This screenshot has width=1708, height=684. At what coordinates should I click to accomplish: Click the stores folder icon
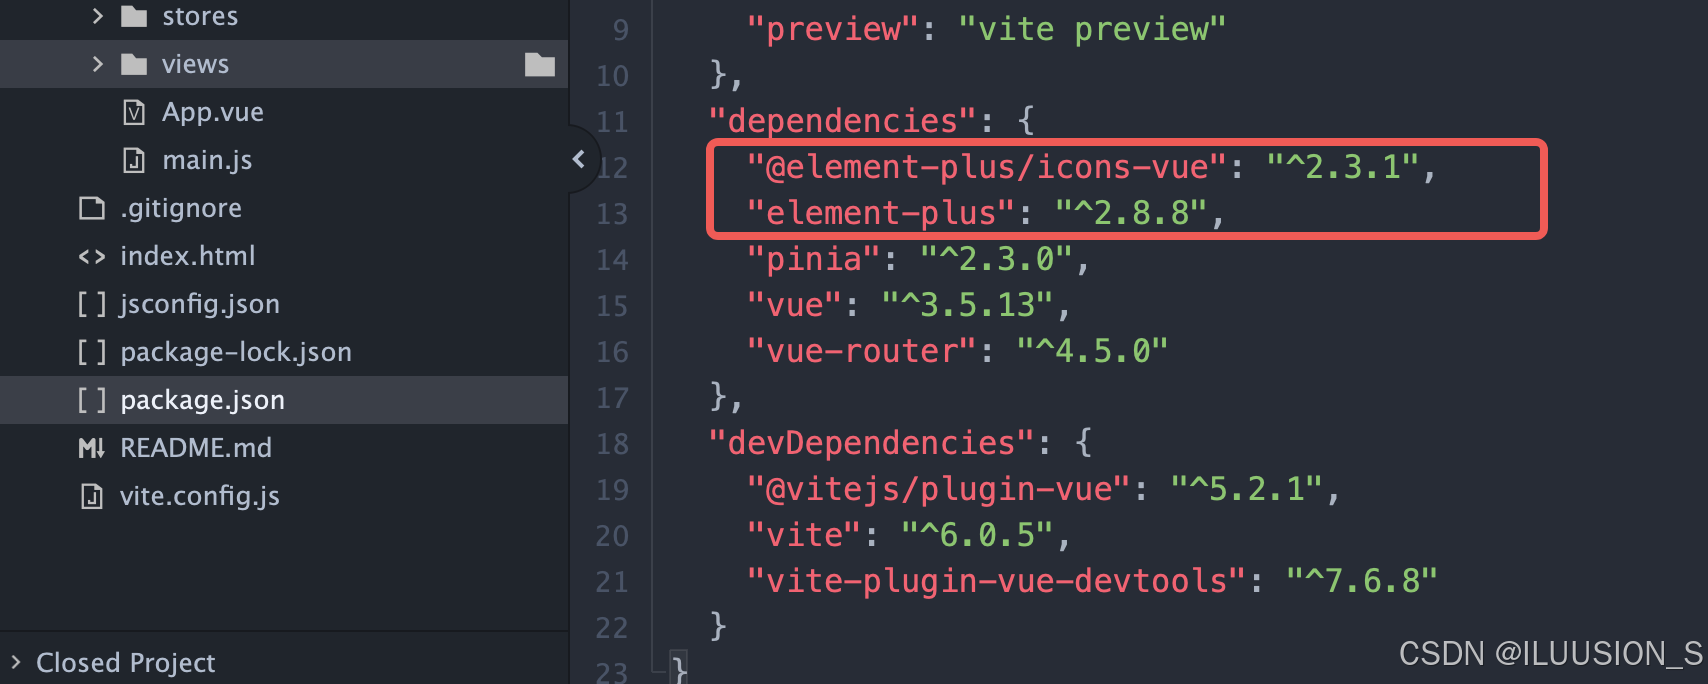134,16
